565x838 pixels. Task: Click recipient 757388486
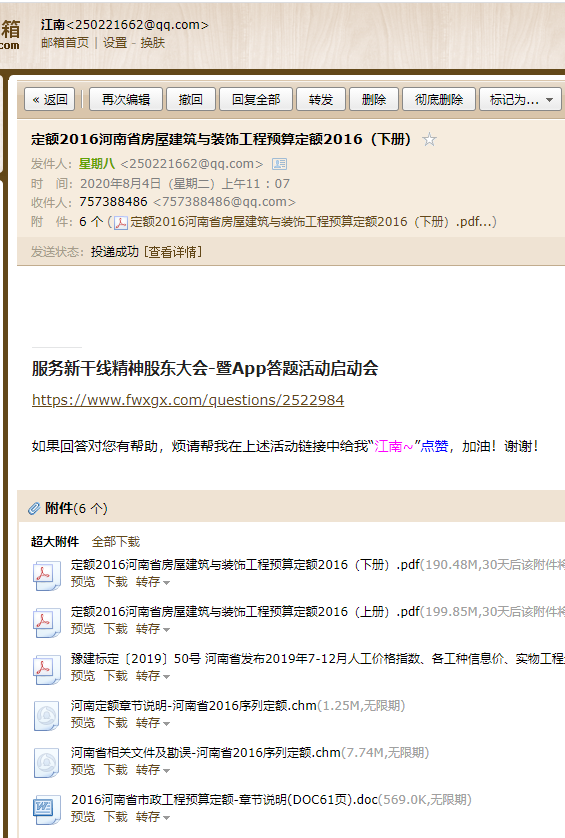pyautogui.click(x=113, y=201)
